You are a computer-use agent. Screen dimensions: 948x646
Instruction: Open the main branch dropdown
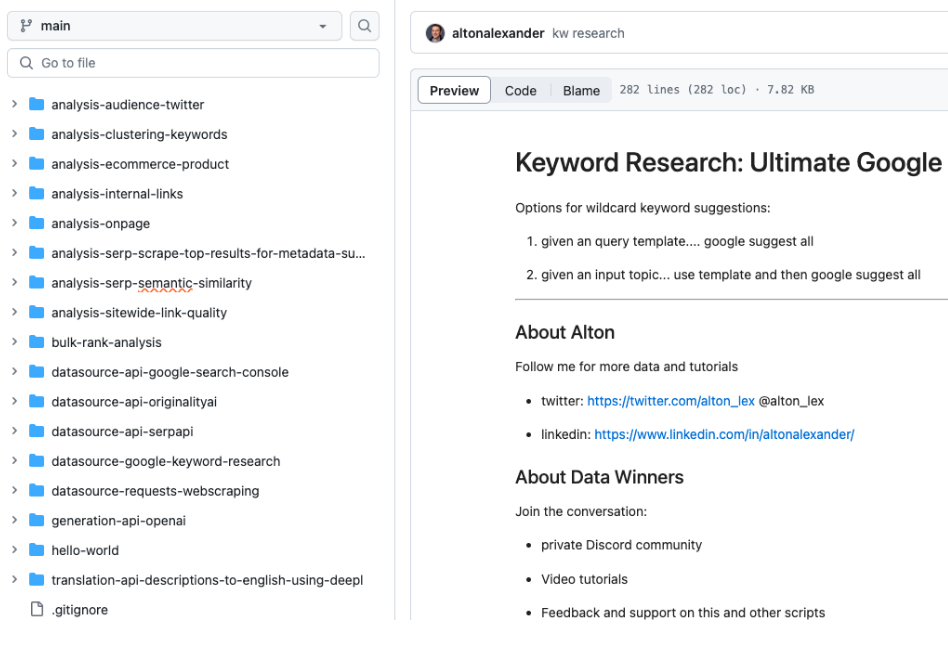coord(174,26)
